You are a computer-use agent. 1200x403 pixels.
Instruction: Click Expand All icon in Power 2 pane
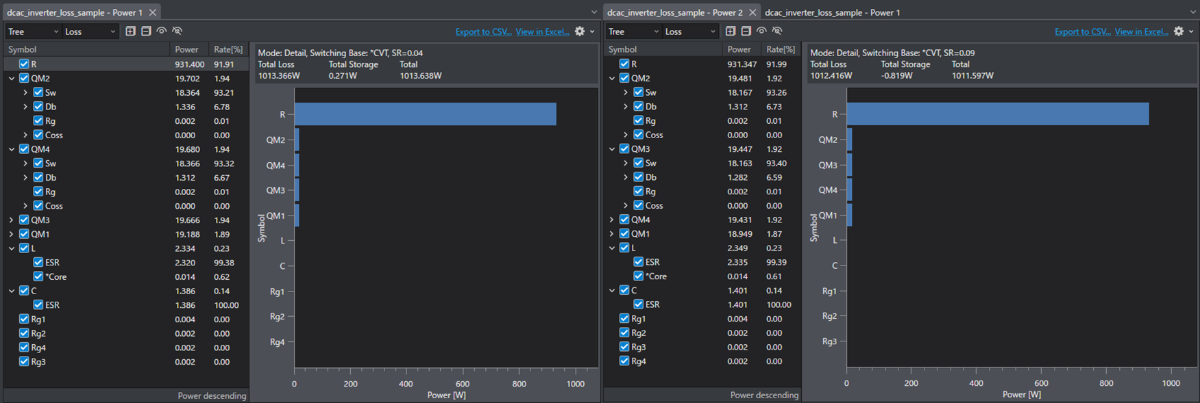(733, 31)
